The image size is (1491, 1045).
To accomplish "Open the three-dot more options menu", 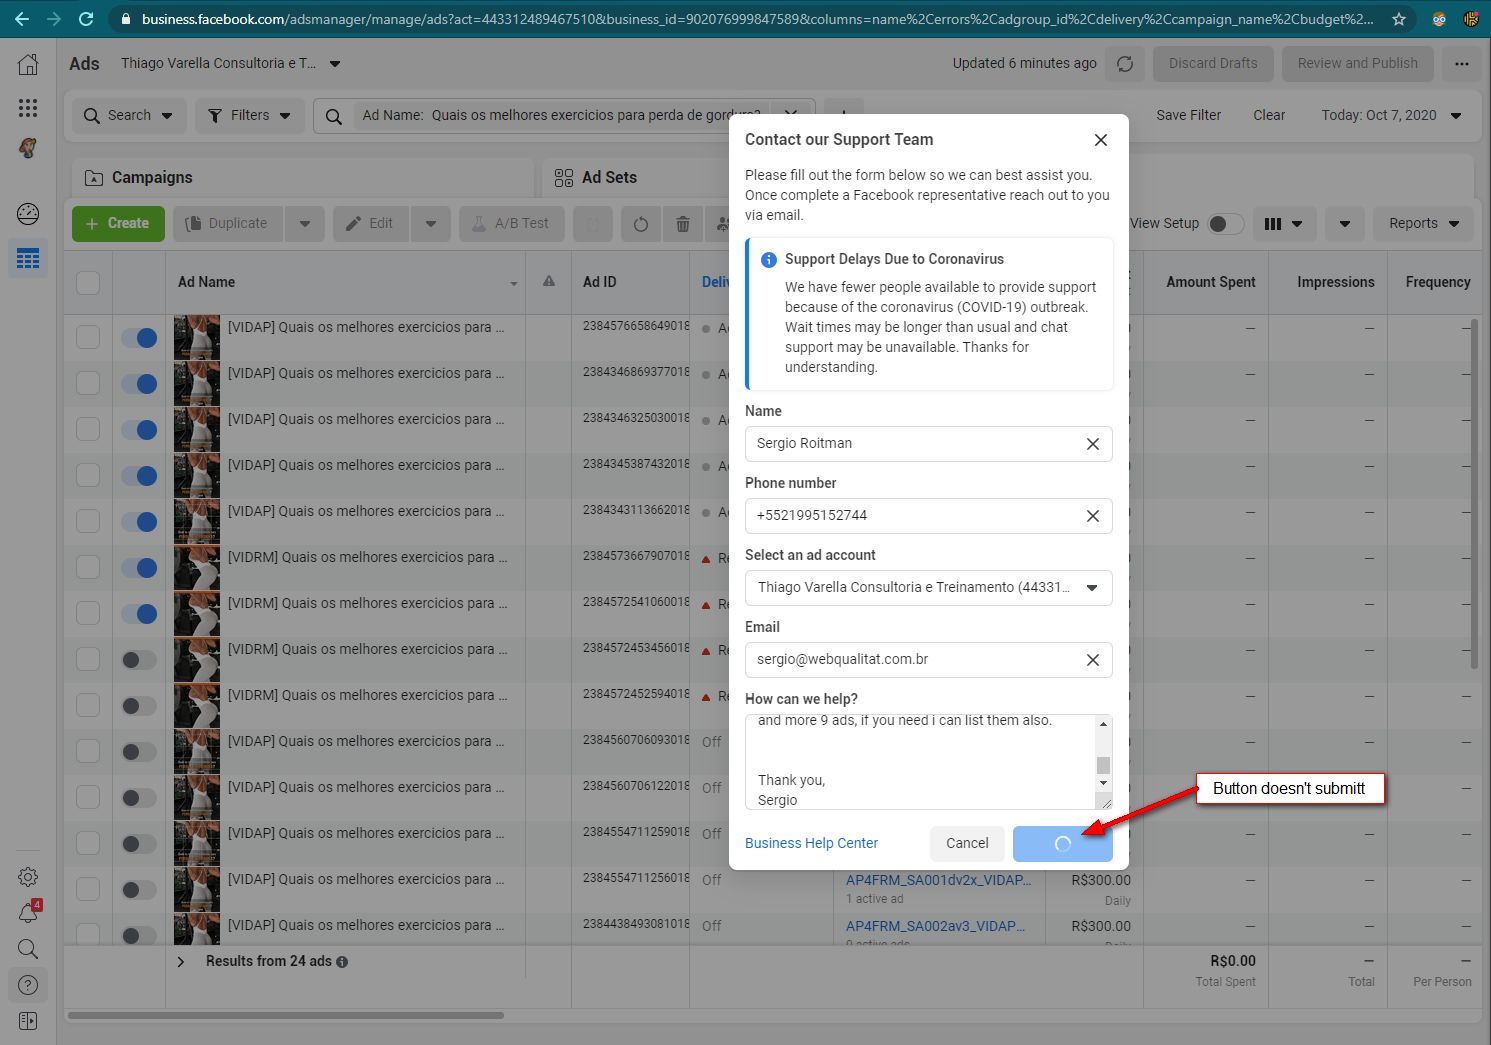I will point(1462,64).
